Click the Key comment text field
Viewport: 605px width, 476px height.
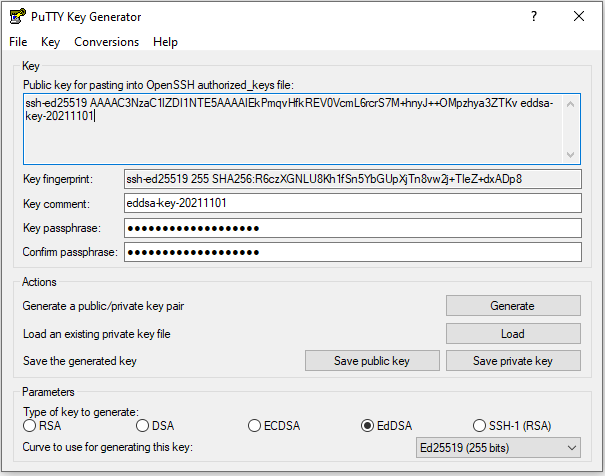point(350,203)
